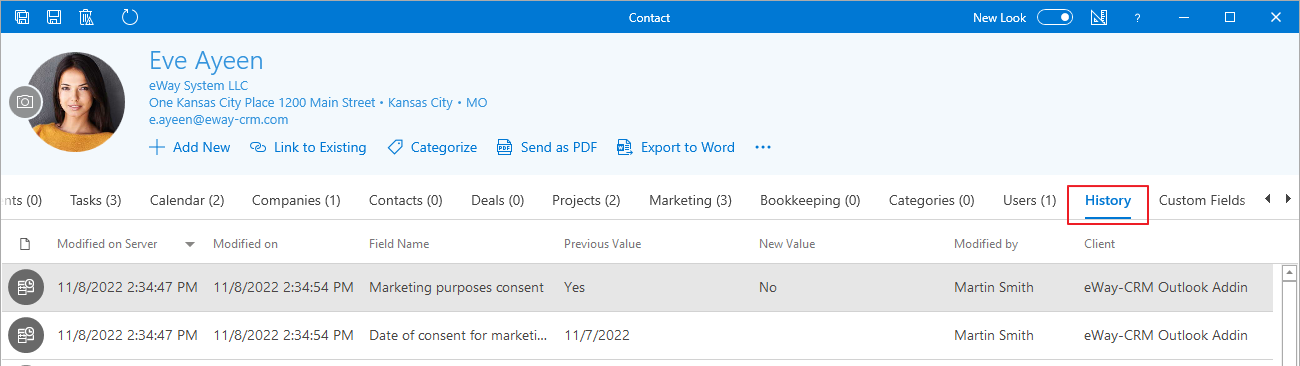Open the Kansas City address link
Image resolution: width=1300 pixels, height=366 pixels.
318,103
